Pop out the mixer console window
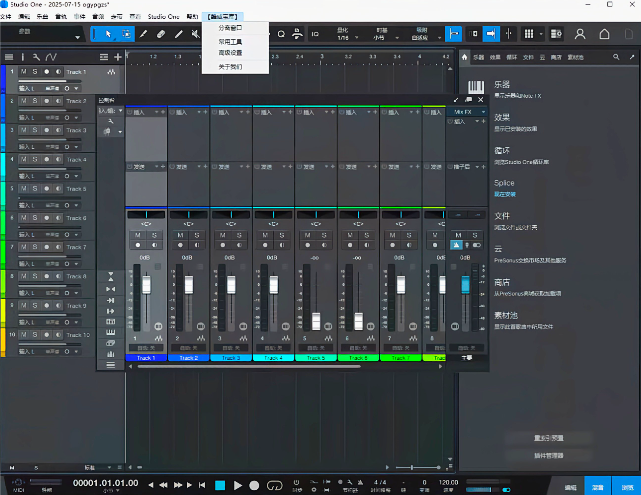641x495 pixels. click(x=468, y=100)
